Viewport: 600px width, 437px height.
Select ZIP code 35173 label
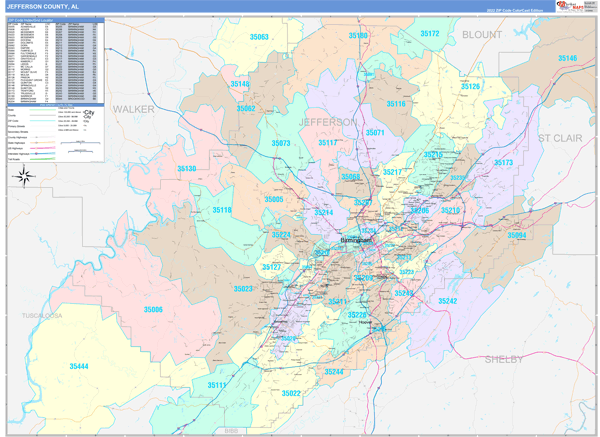[502, 162]
